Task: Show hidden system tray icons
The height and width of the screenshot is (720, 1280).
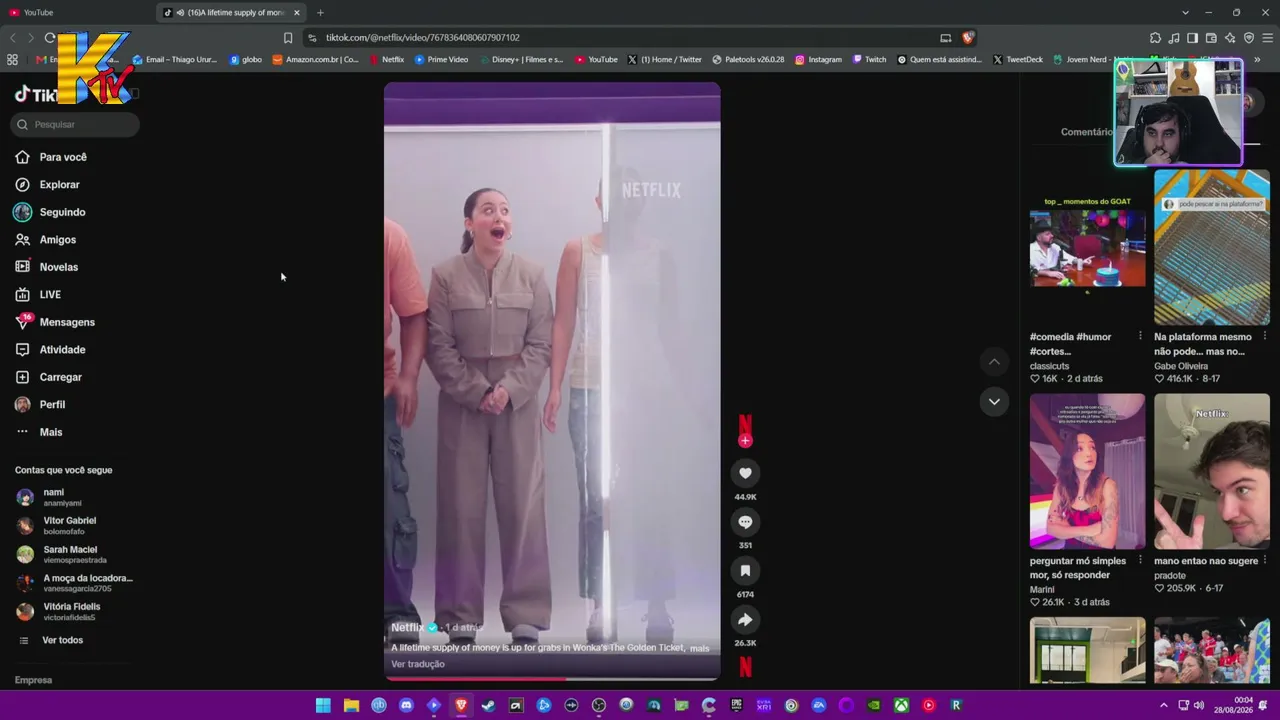Action: coord(1163,705)
